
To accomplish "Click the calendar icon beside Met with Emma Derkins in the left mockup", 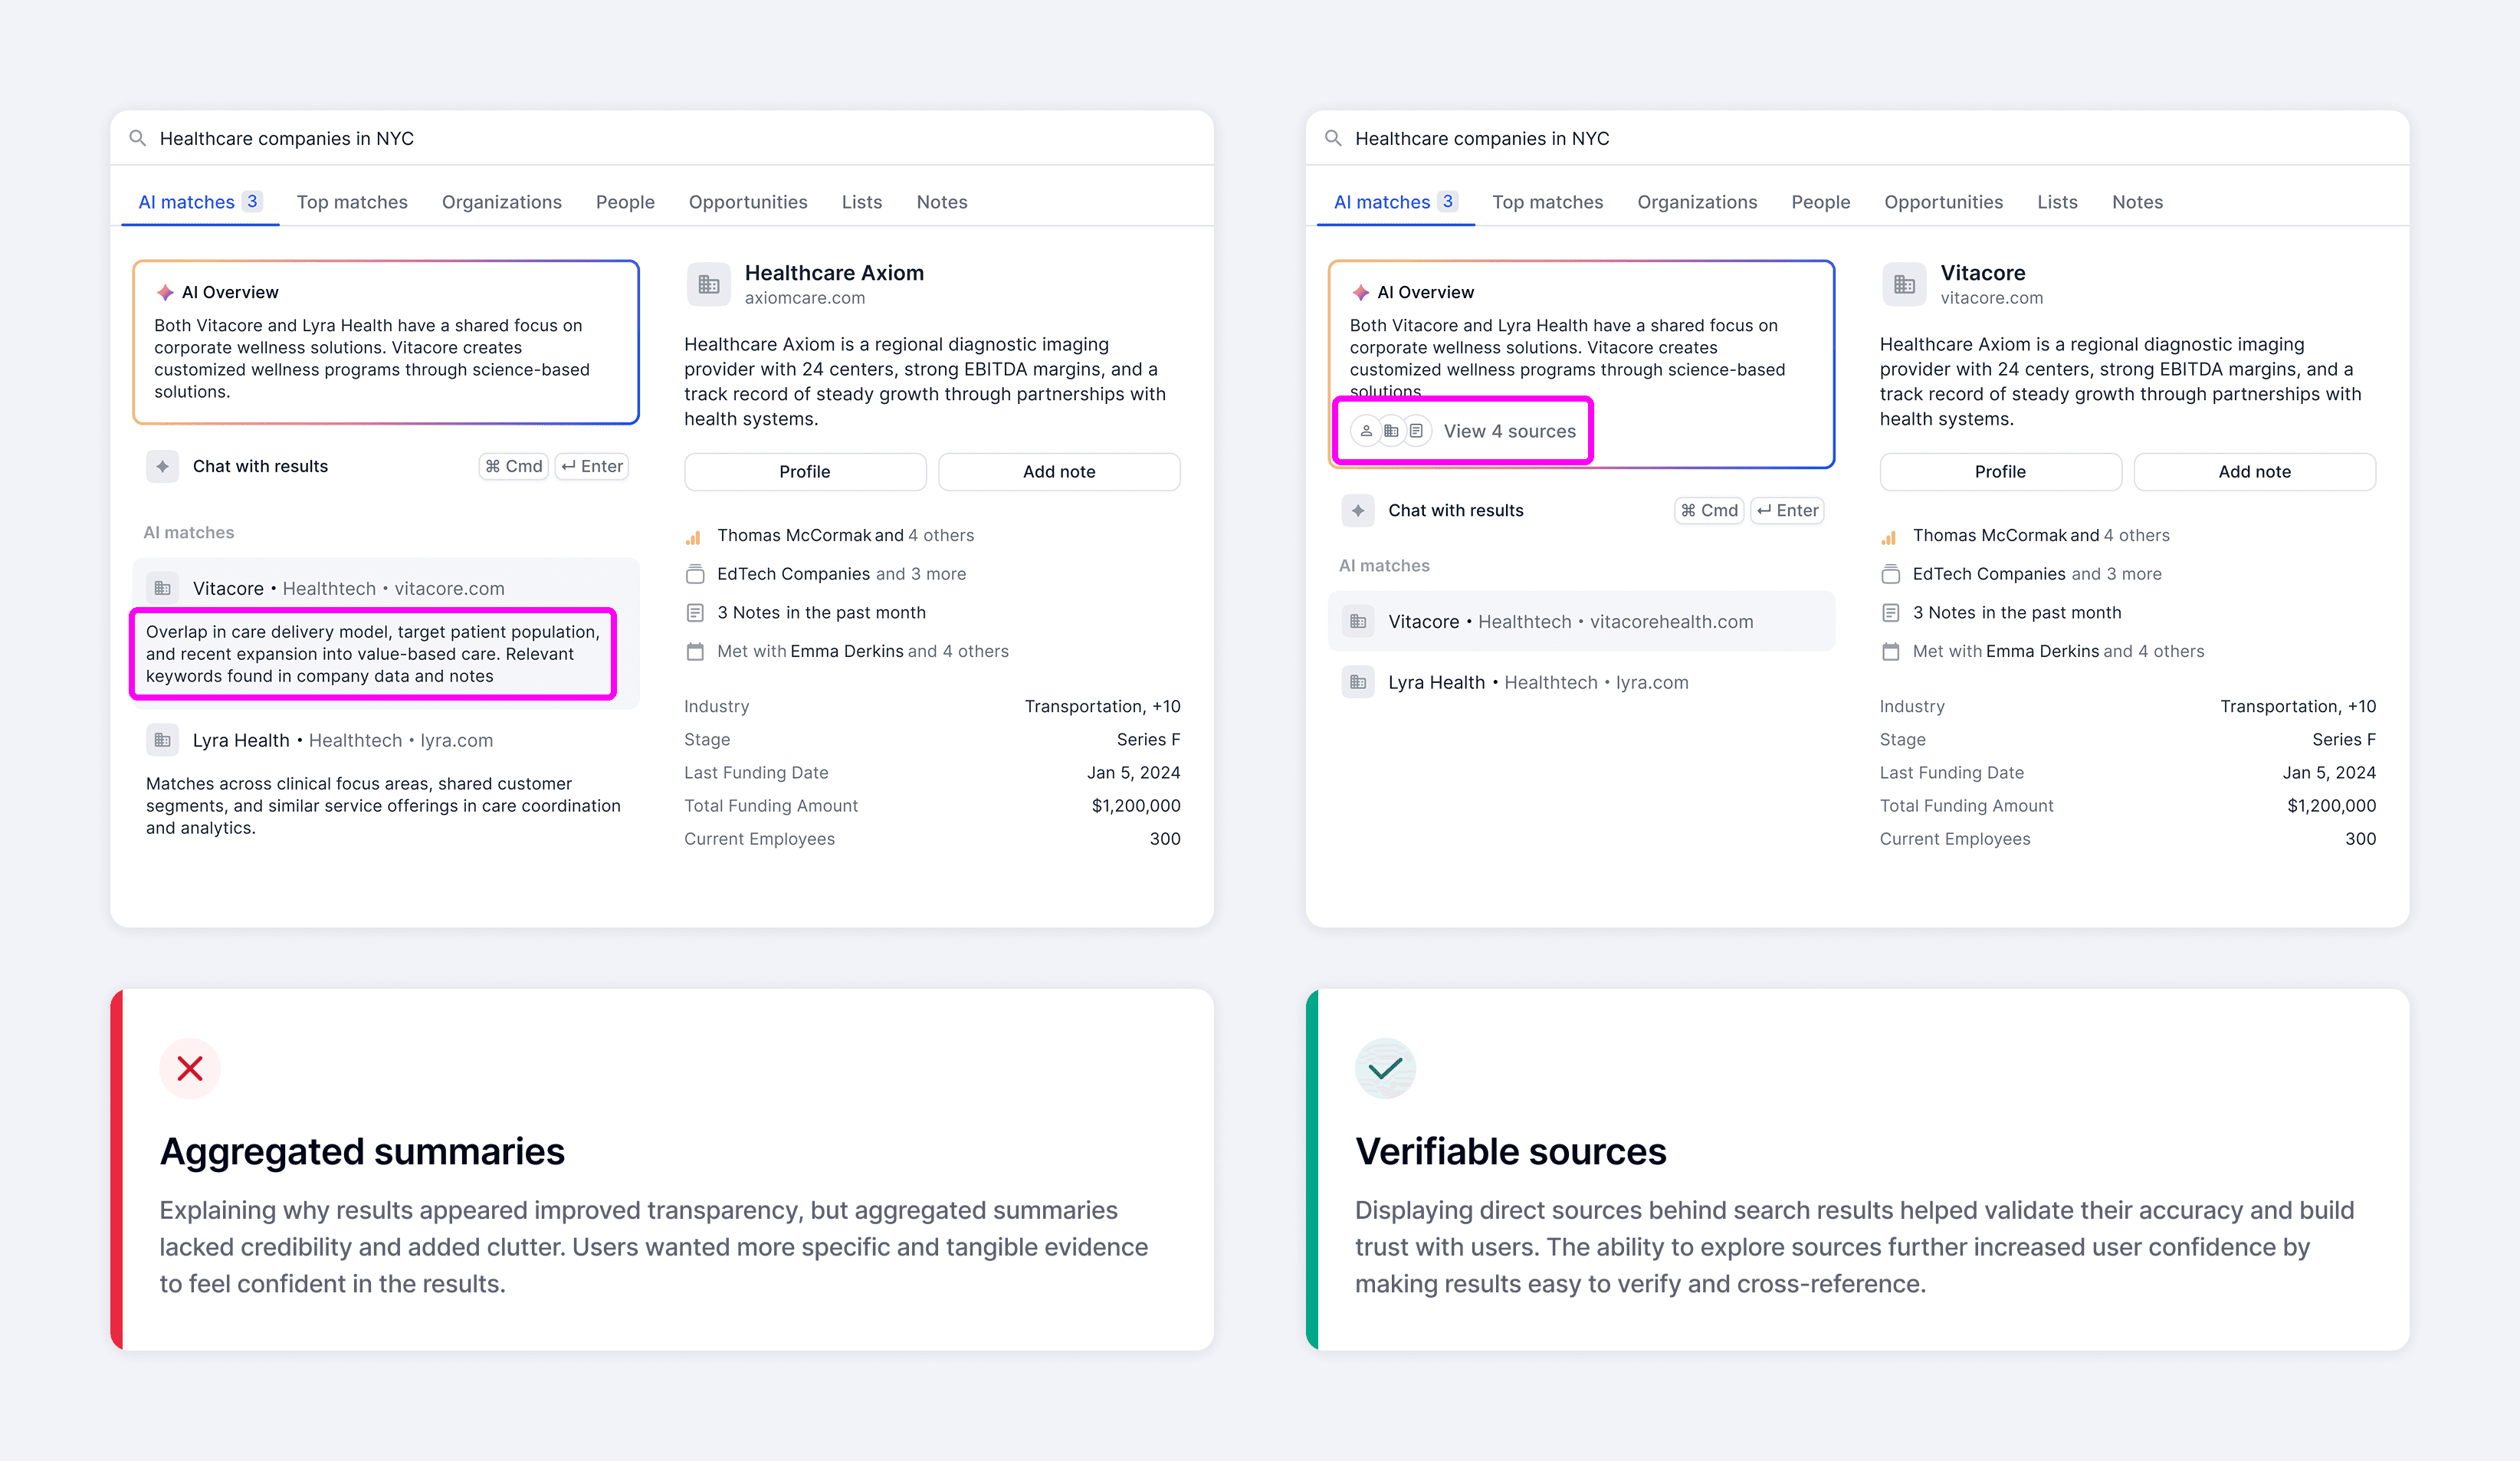I will click(695, 651).
